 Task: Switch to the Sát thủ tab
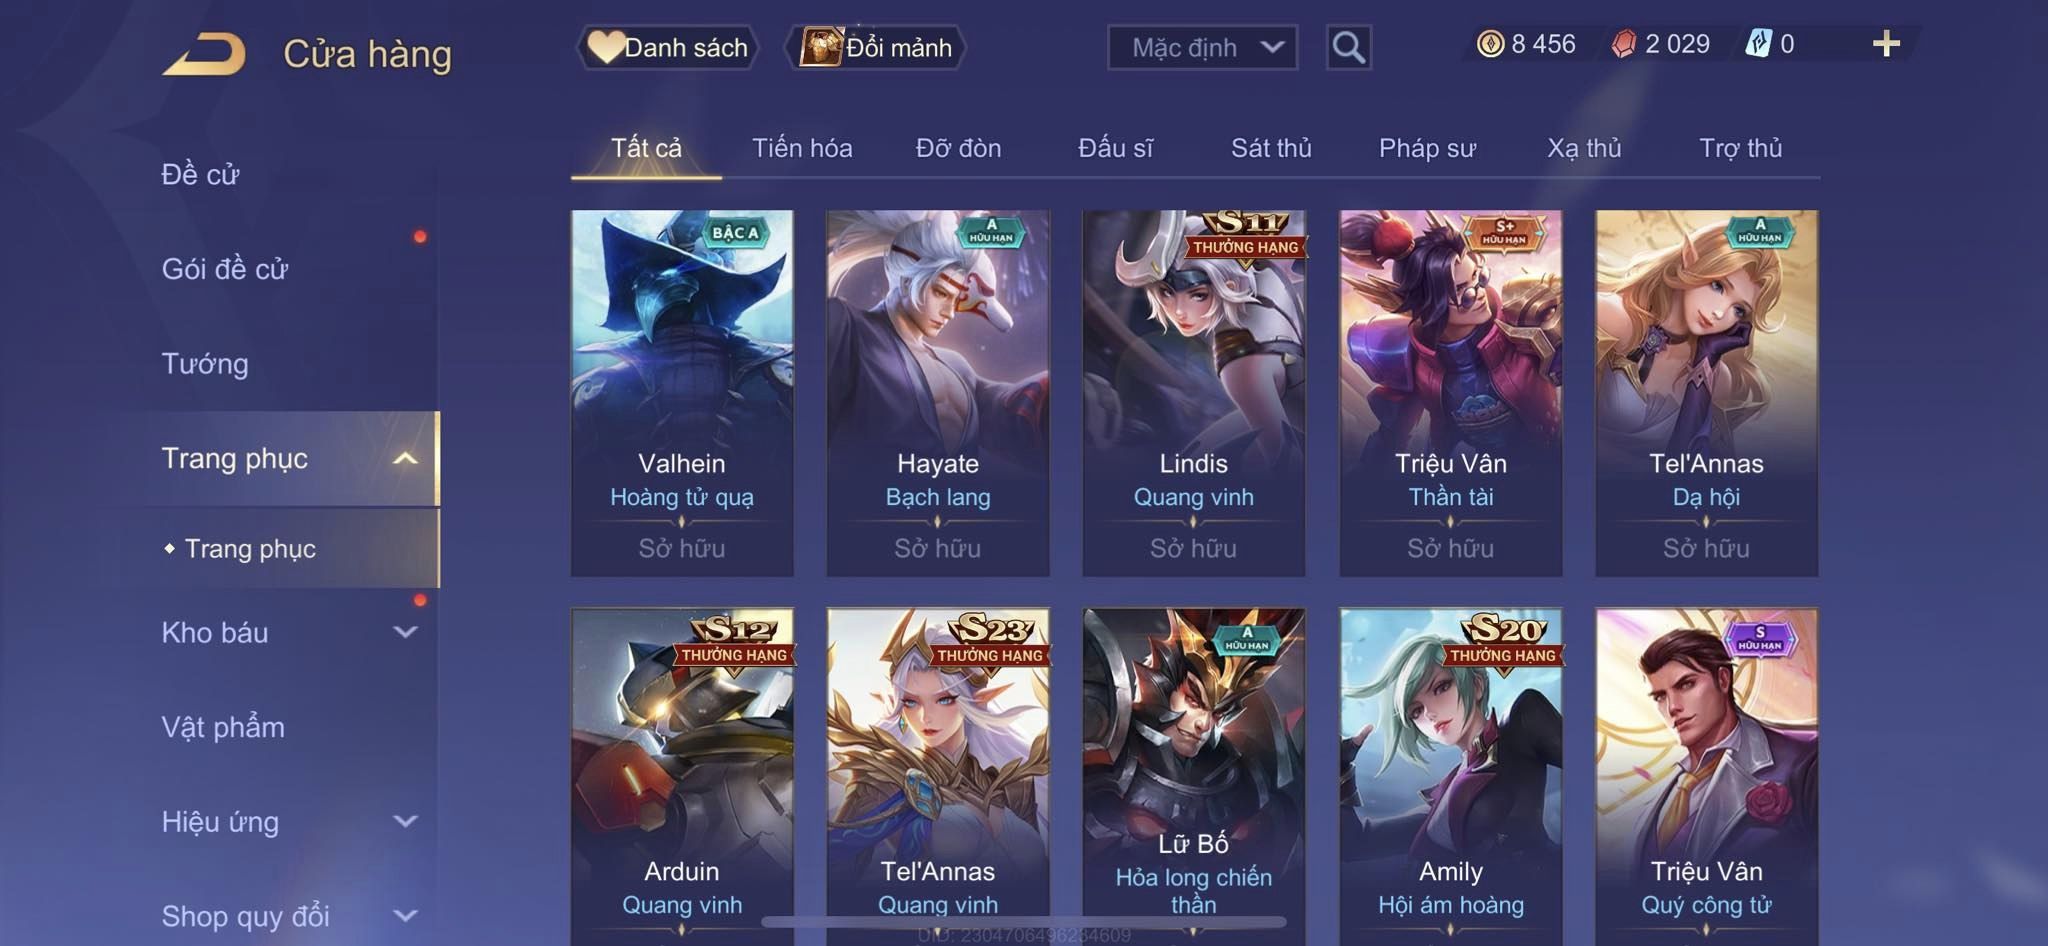(x=1271, y=148)
